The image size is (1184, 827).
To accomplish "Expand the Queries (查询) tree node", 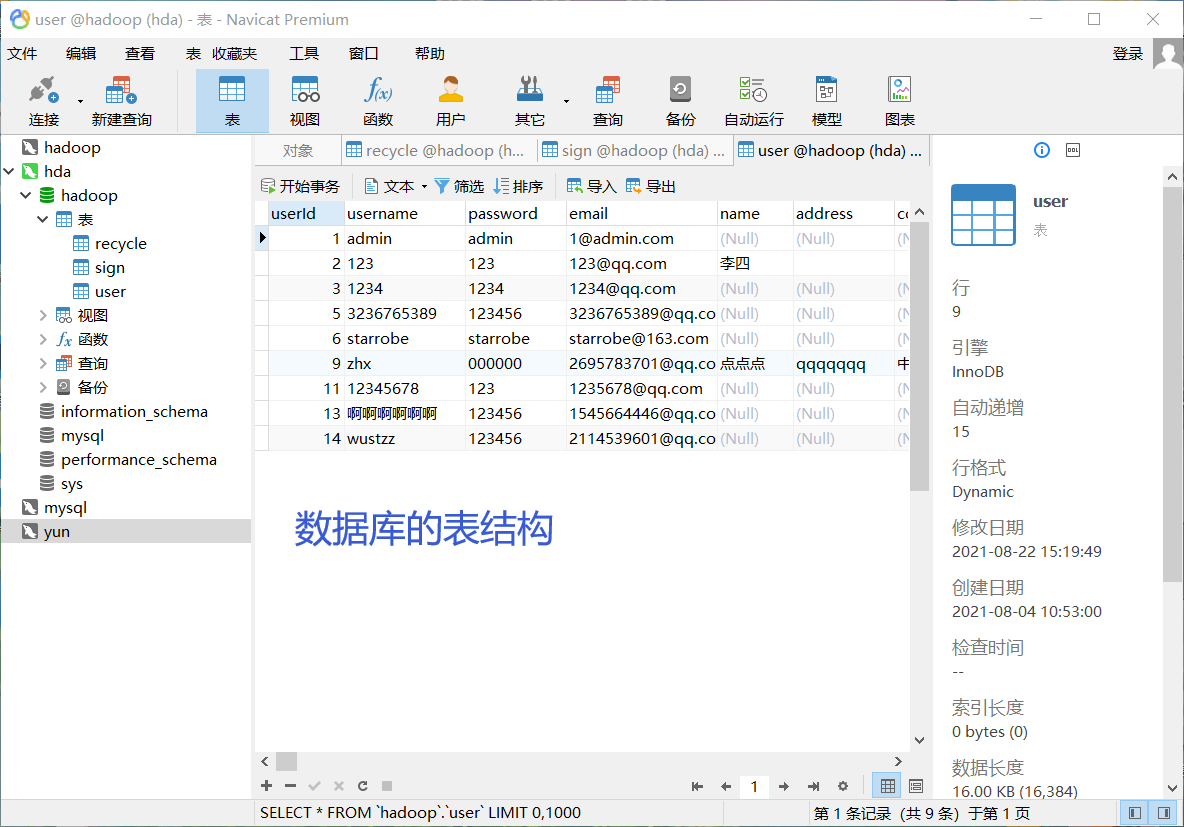I will click(x=42, y=364).
